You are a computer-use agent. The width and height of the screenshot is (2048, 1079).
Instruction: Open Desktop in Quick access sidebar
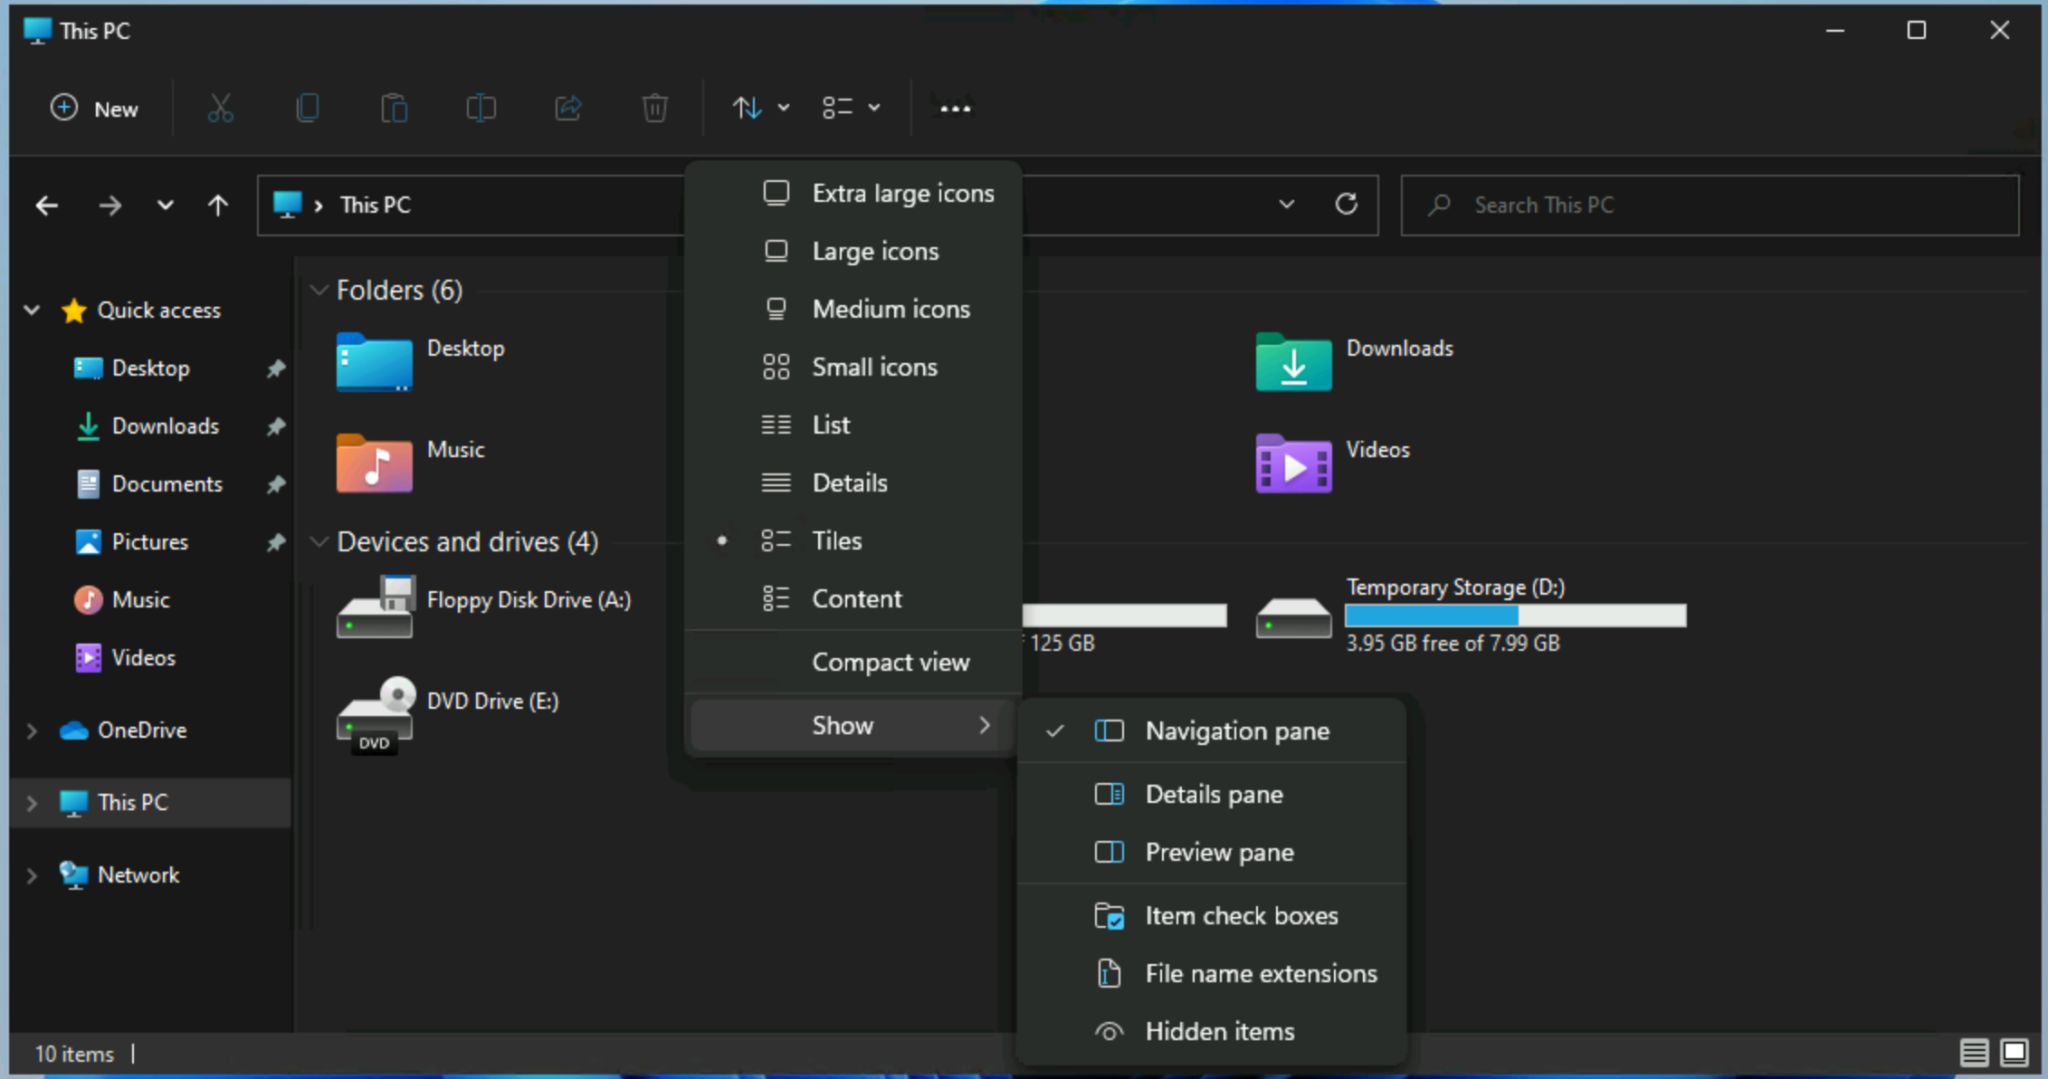pos(151,368)
